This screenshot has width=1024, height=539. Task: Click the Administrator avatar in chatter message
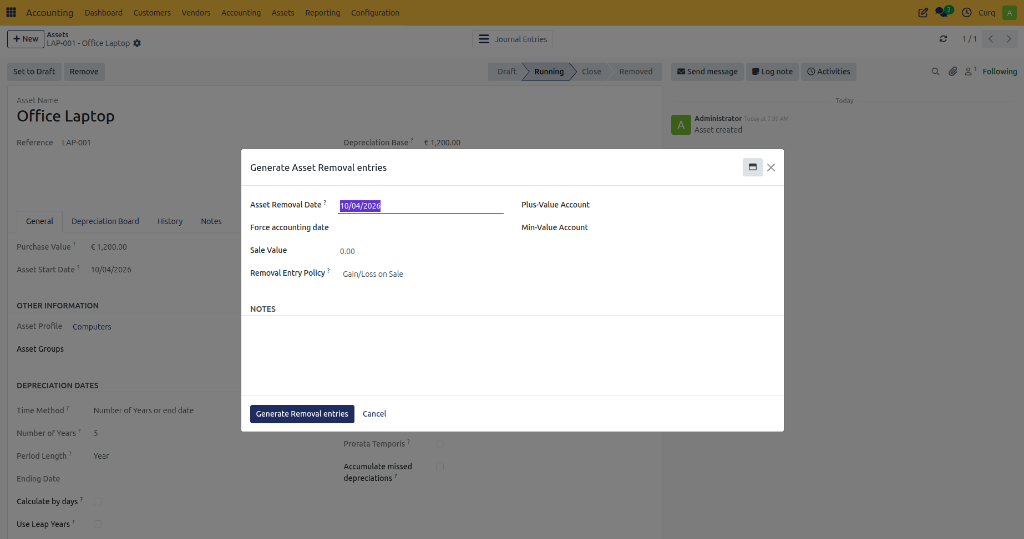click(680, 125)
